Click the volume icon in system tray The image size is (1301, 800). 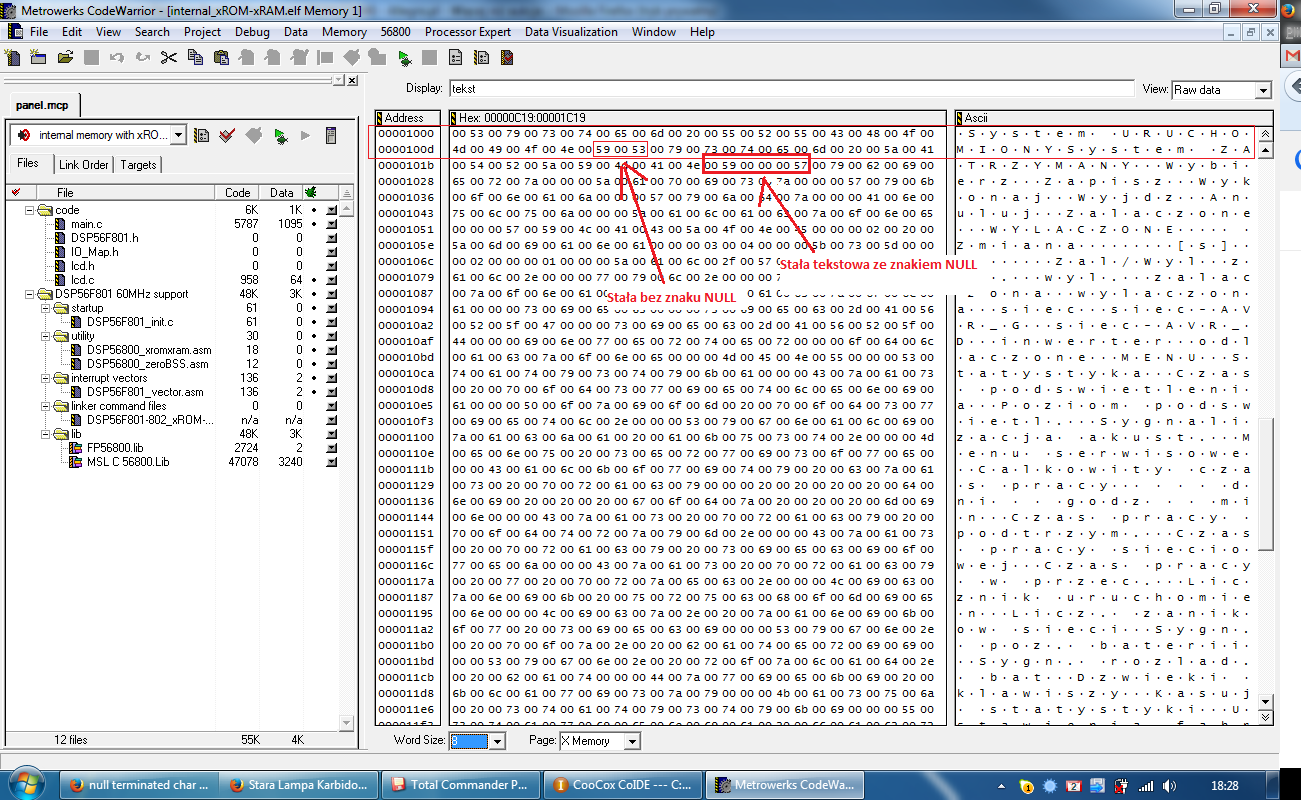pyautogui.click(x=1170, y=785)
